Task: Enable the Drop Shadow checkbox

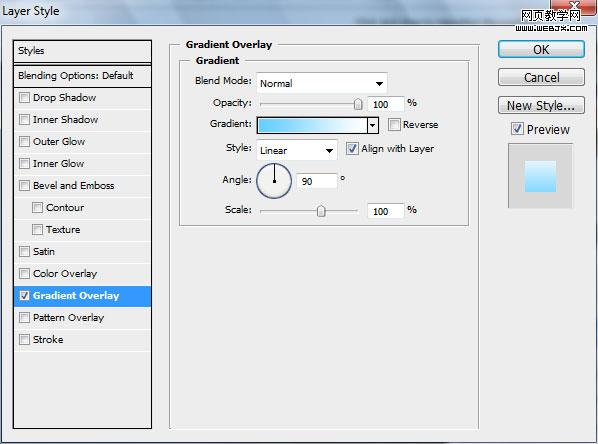Action: click(x=24, y=98)
